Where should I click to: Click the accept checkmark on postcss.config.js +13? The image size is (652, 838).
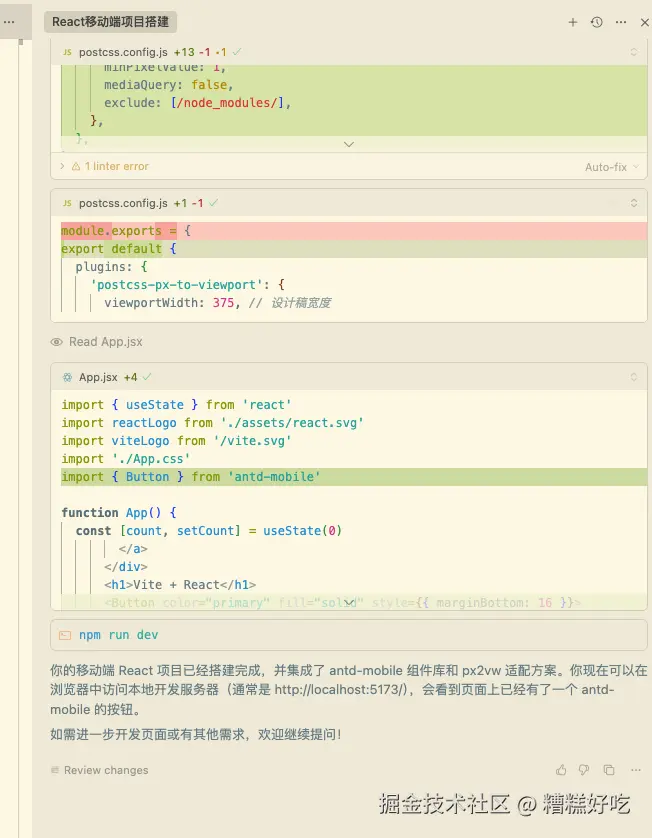(237, 52)
